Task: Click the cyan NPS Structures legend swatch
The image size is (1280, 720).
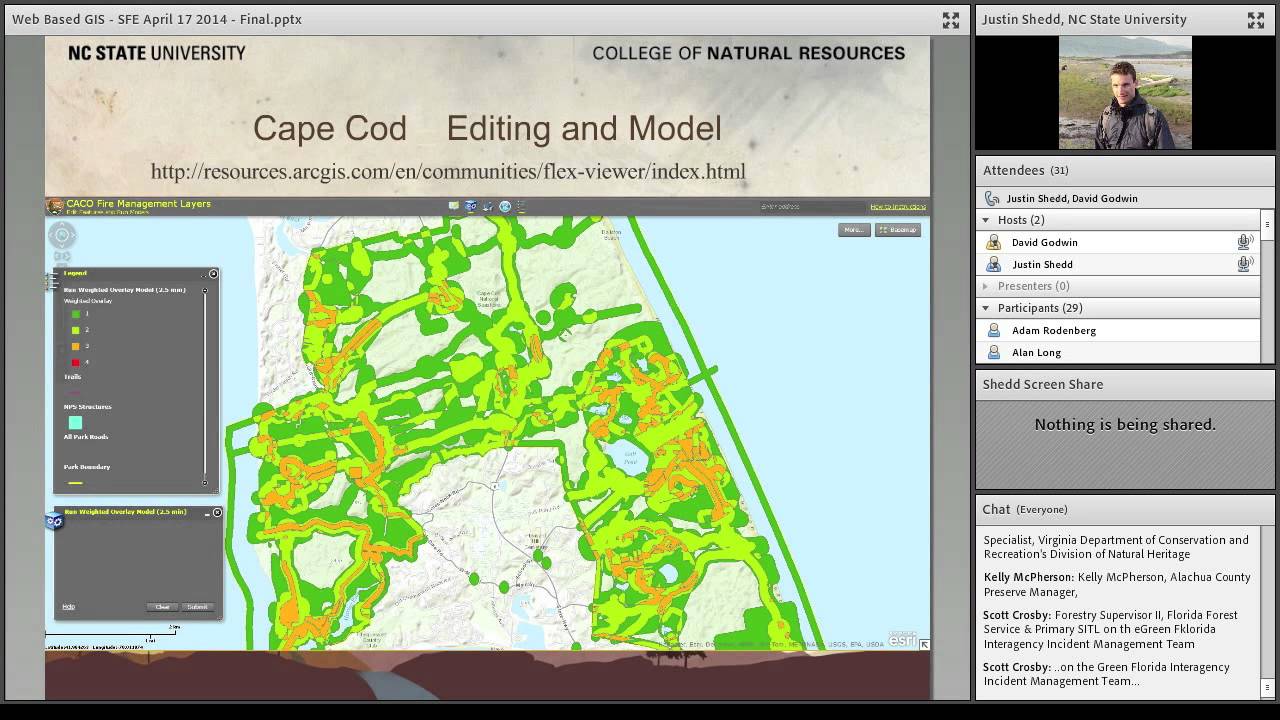Action: pyautogui.click(x=75, y=423)
